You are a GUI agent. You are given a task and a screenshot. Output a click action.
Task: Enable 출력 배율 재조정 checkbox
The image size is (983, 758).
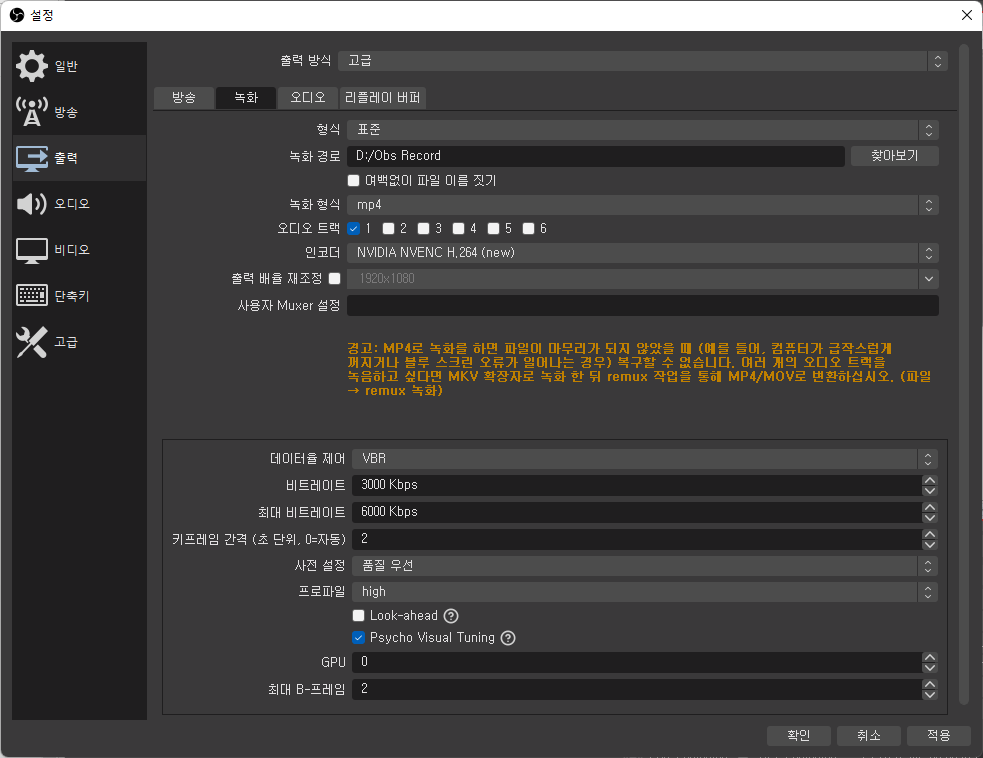[x=335, y=278]
